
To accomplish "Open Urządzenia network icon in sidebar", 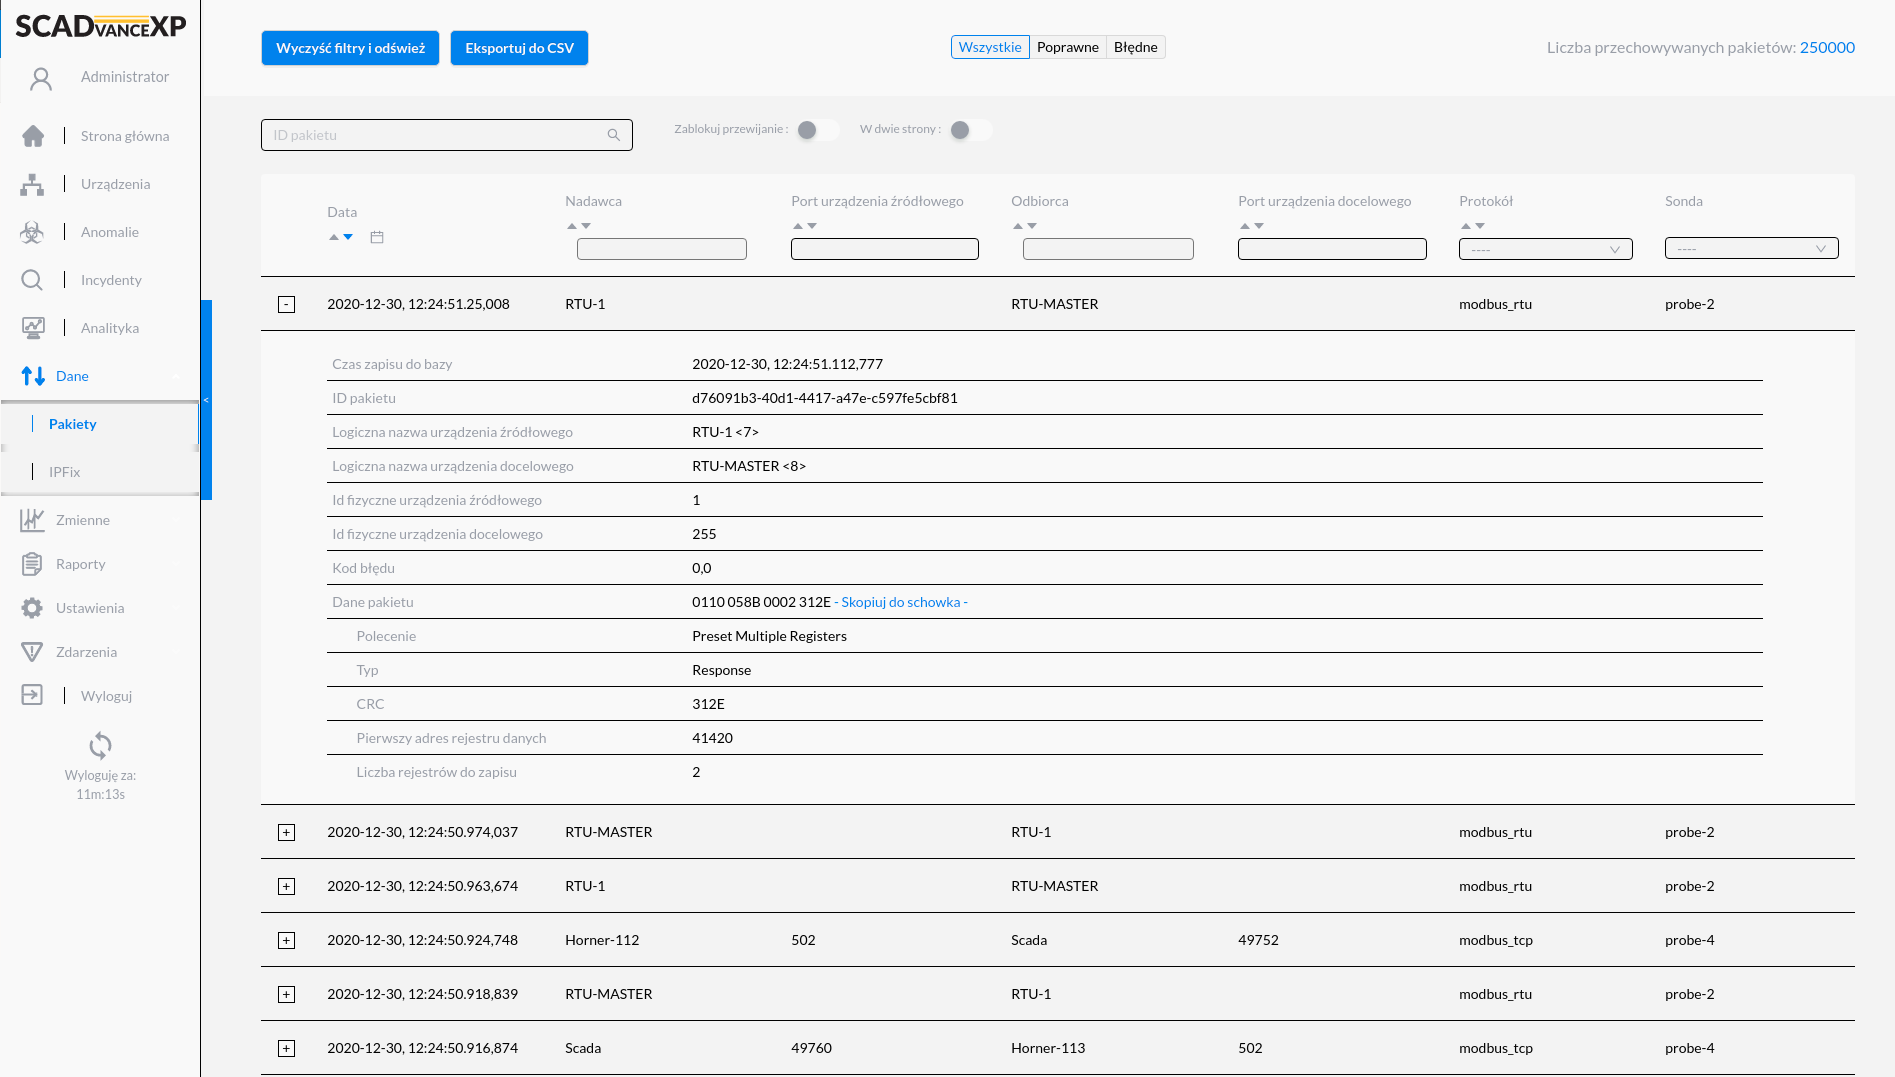I will [32, 184].
